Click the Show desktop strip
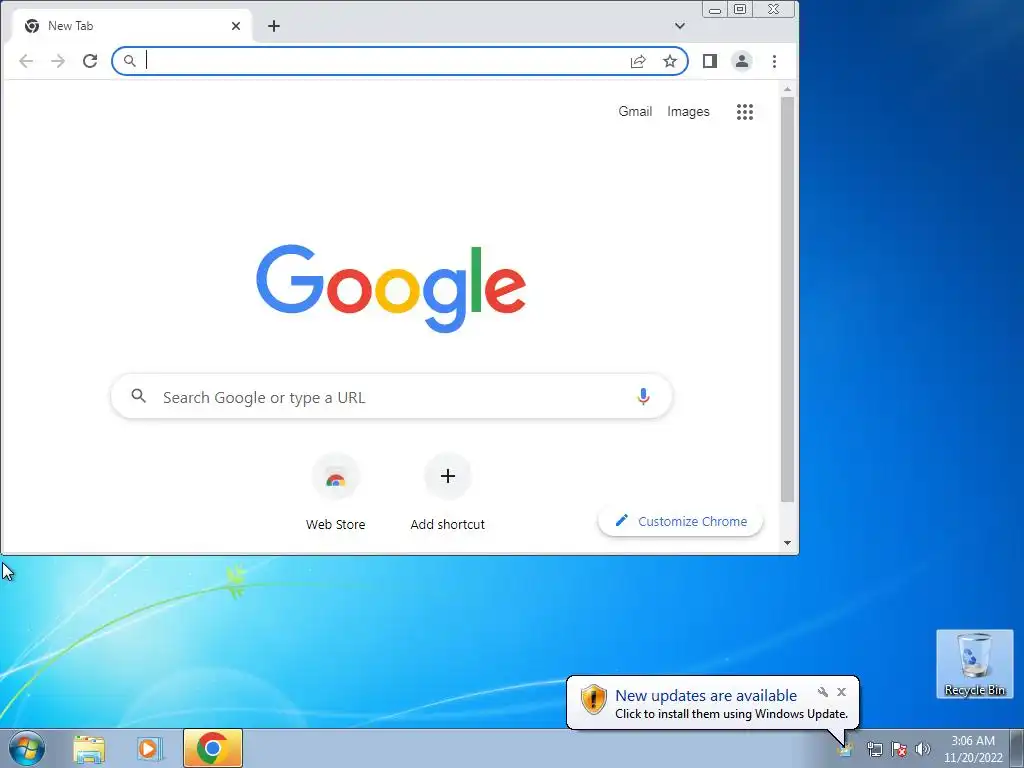This screenshot has width=1024, height=768. 1017,748
